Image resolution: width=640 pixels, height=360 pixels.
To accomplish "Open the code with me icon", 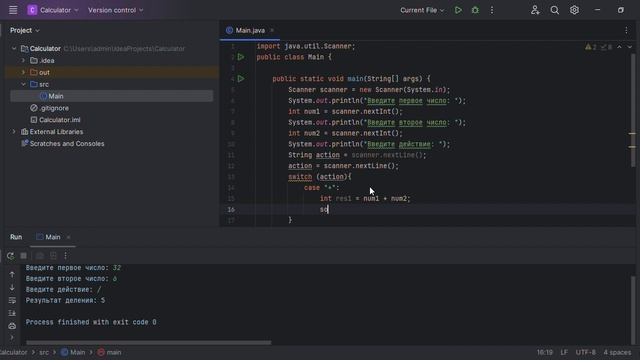I will 535,10.
